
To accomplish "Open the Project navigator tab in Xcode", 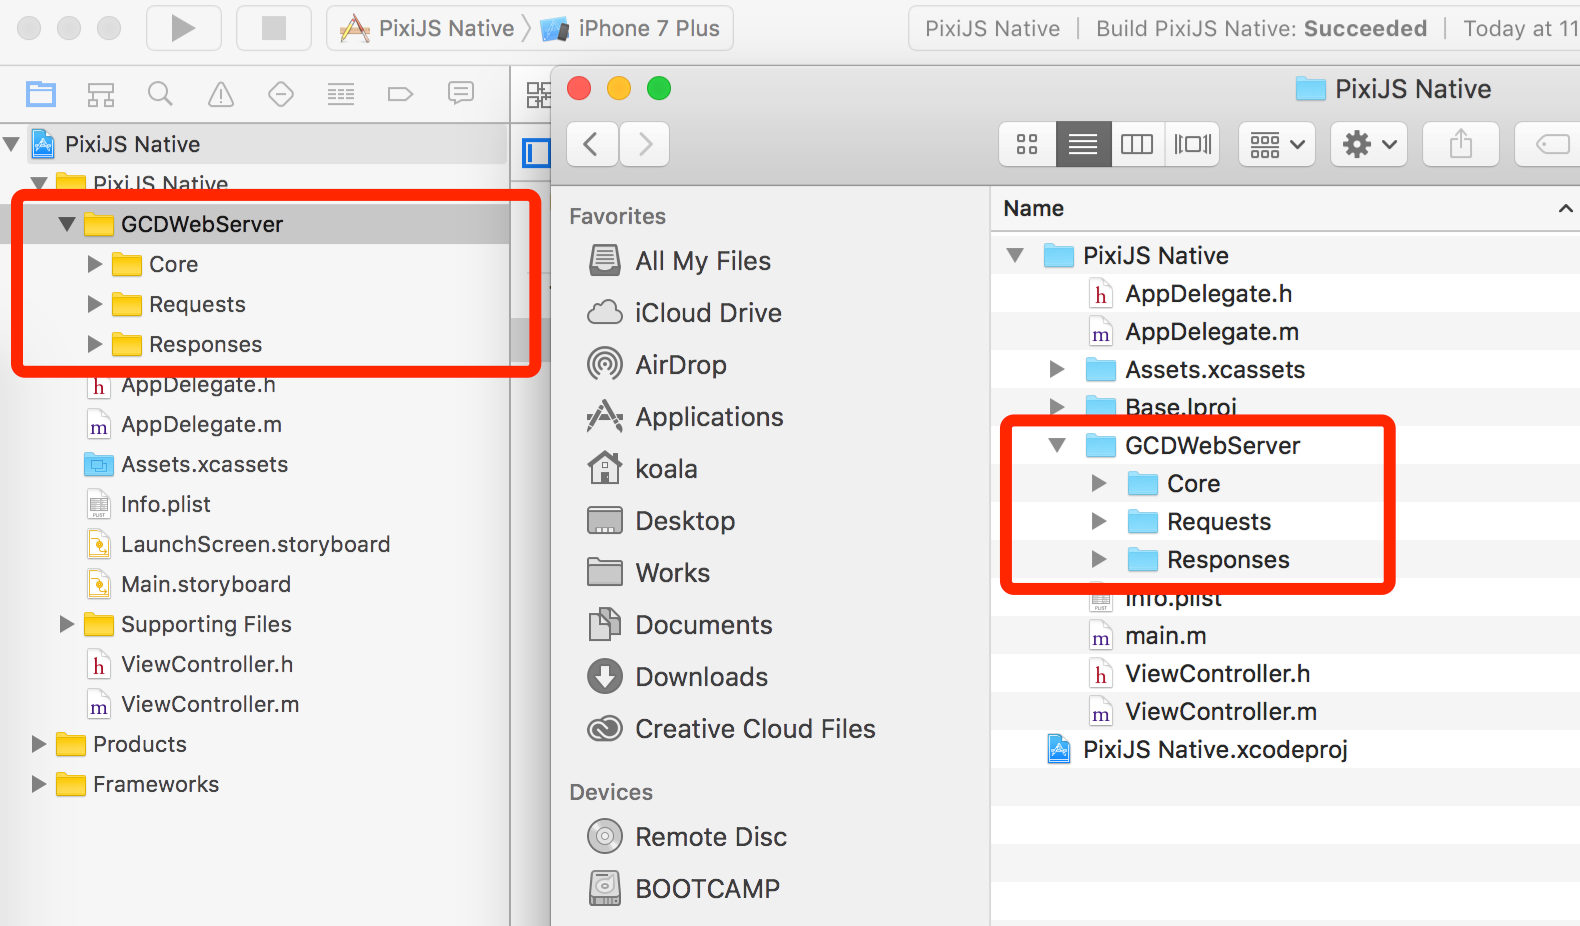I will tap(41, 95).
